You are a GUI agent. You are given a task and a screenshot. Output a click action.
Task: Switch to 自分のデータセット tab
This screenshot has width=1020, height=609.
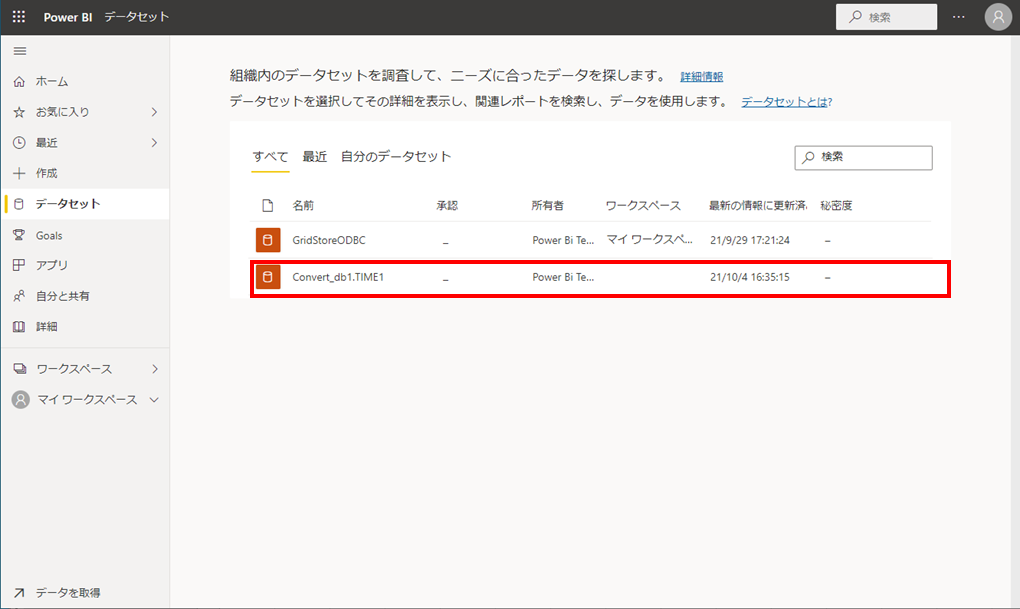tap(396, 157)
